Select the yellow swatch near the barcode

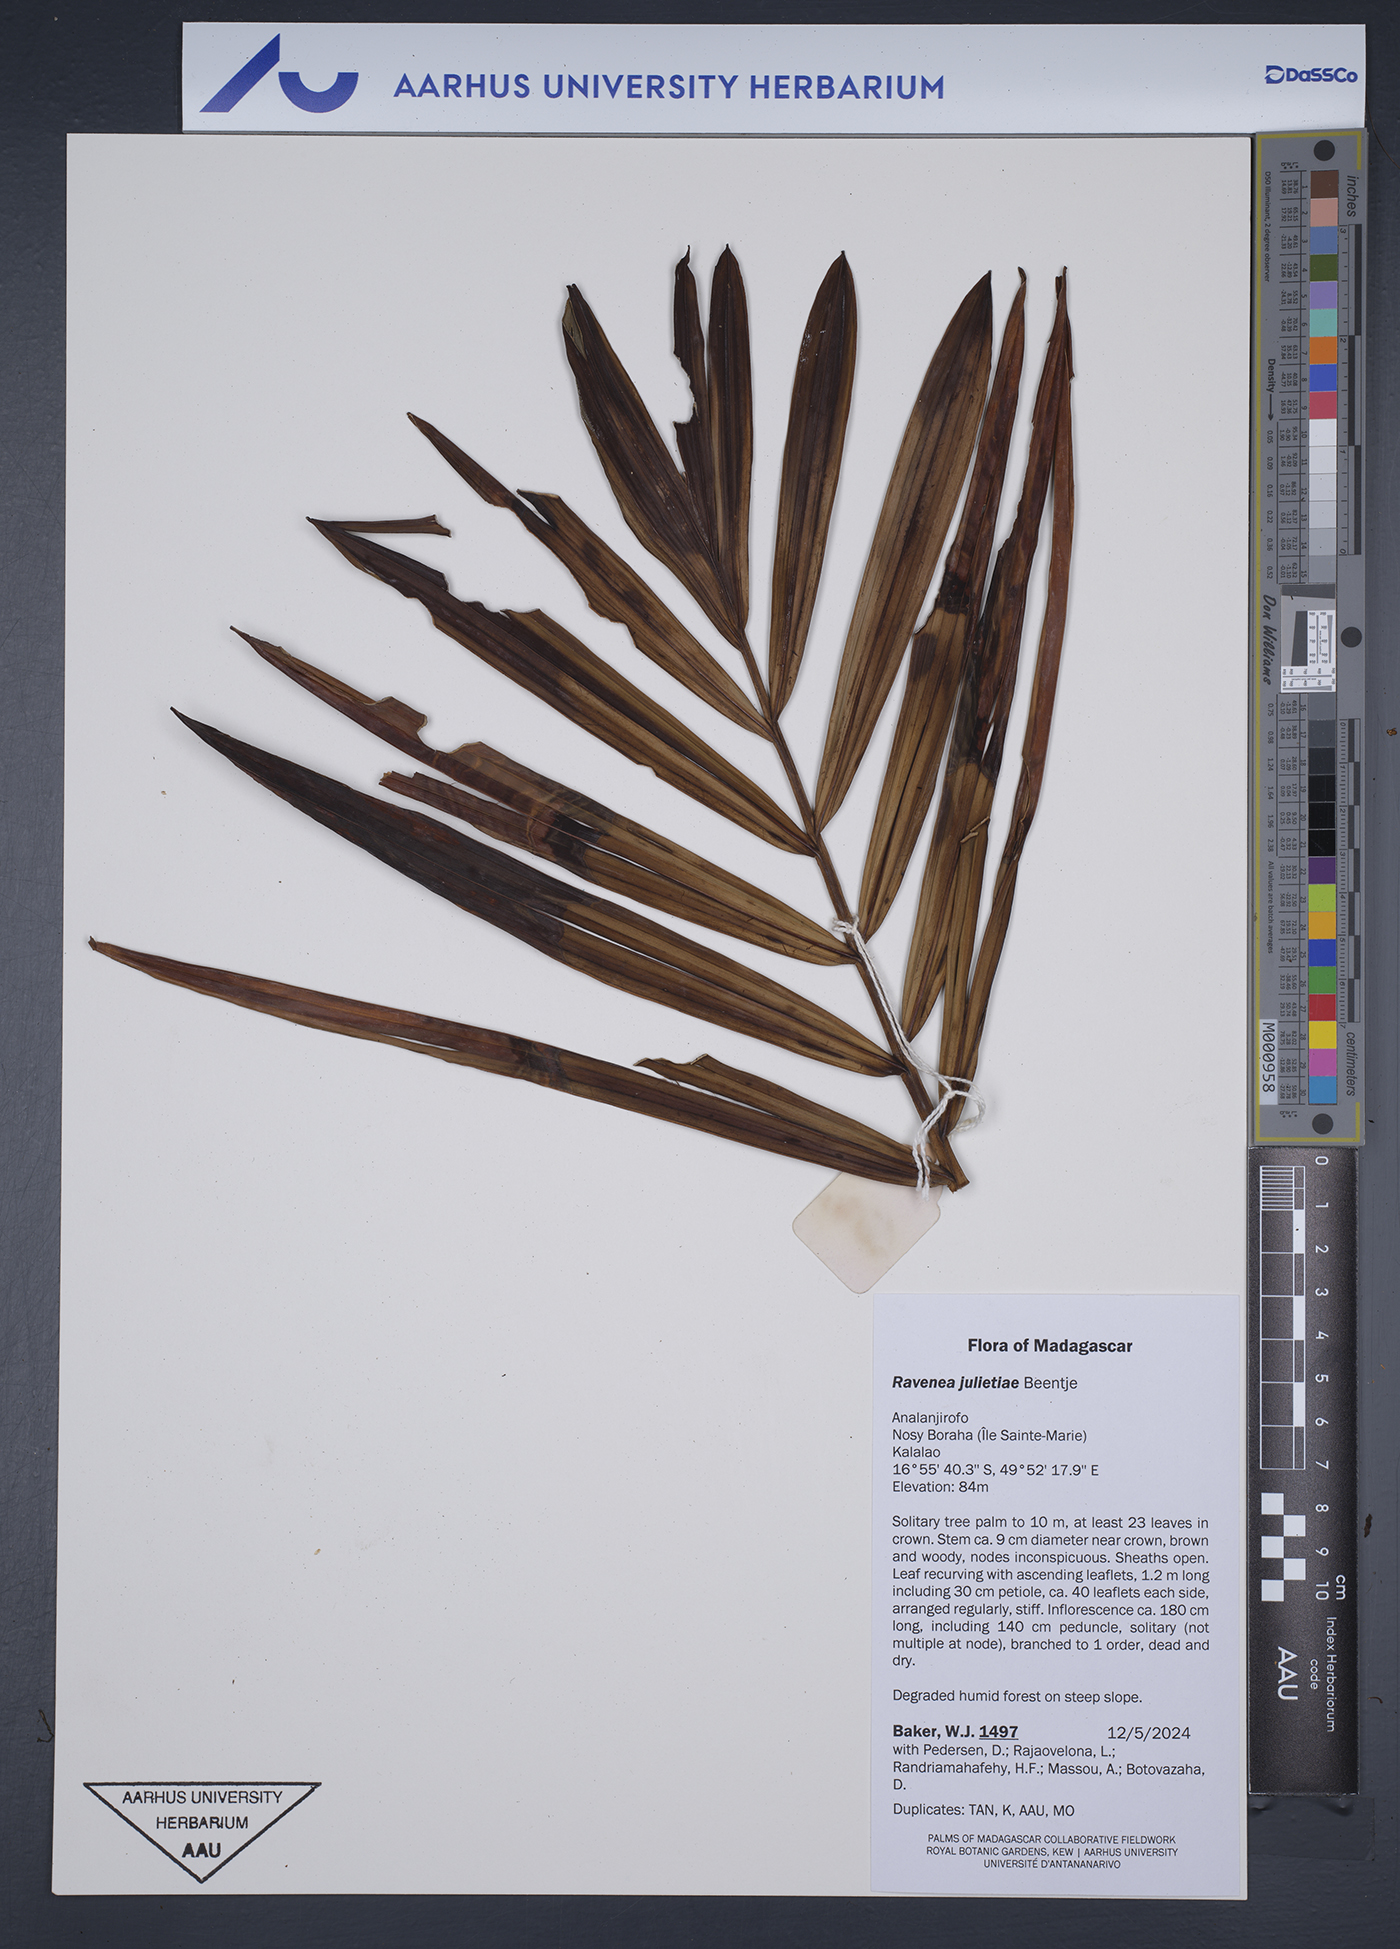pyautogui.click(x=1323, y=1034)
